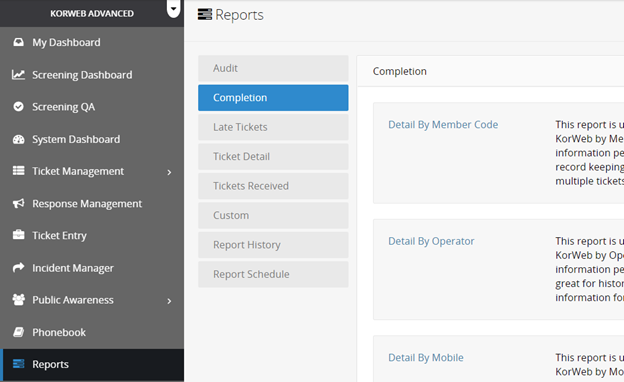The image size is (624, 382).
Task: Select the Completion report category
Action: click(273, 98)
